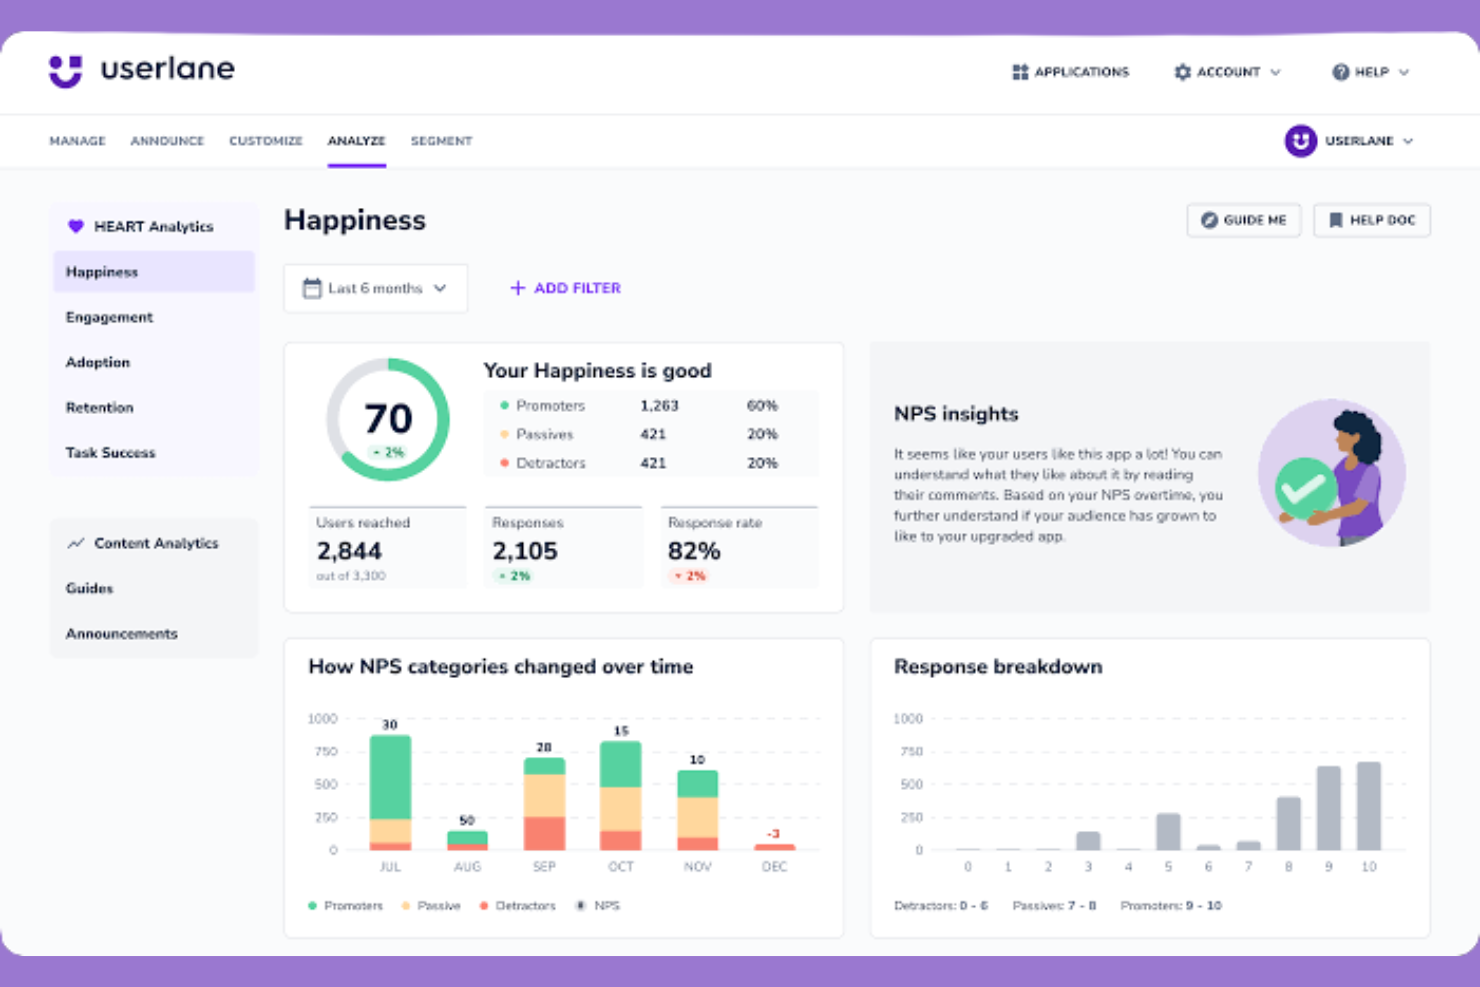This screenshot has width=1480, height=987.
Task: Click the DEC bar with -3 label
Action: pyautogui.click(x=774, y=847)
